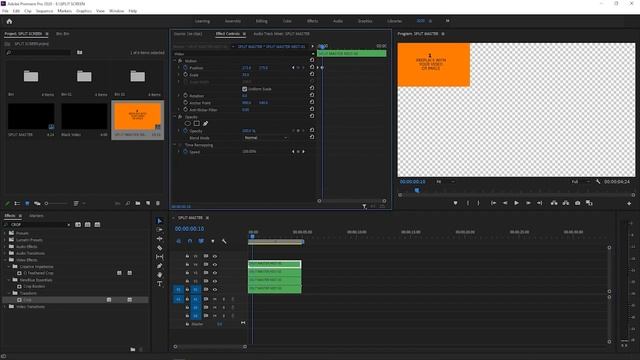Select the Ripple Edit tool
This screenshot has width=640, height=360.
pyautogui.click(x=160, y=239)
